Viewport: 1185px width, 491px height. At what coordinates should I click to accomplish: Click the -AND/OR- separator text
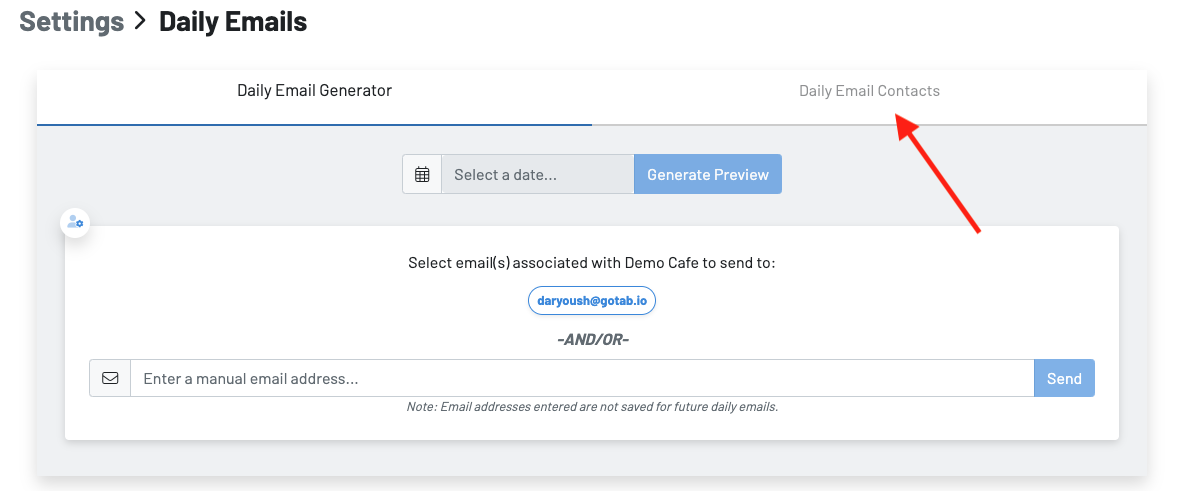point(592,340)
